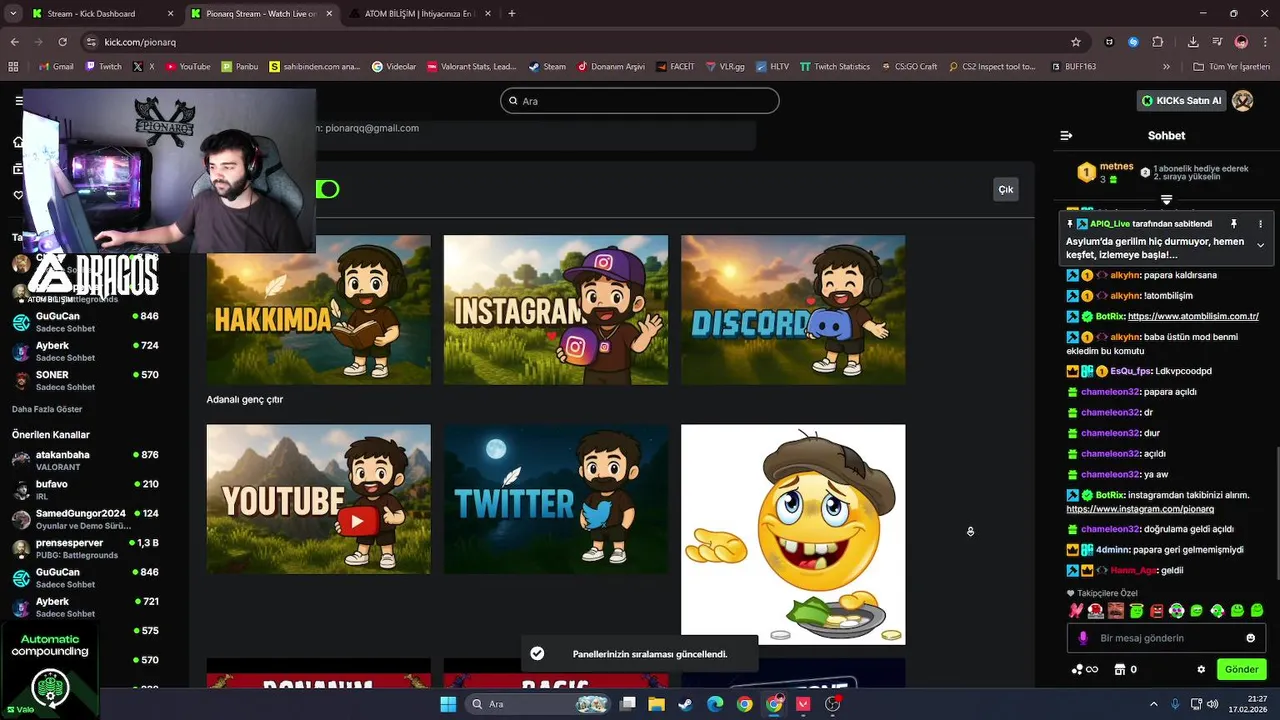Open Steam from the taskbar
The width and height of the screenshot is (1280, 720).
coord(685,704)
